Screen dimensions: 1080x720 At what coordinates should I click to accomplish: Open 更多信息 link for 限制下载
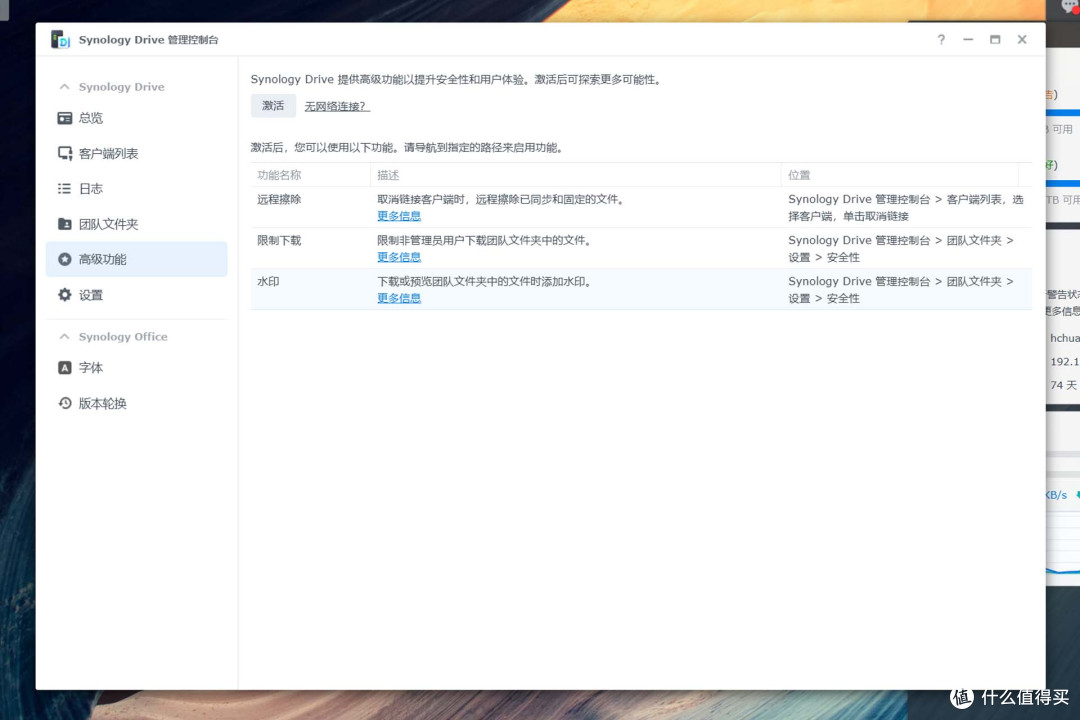pos(399,257)
